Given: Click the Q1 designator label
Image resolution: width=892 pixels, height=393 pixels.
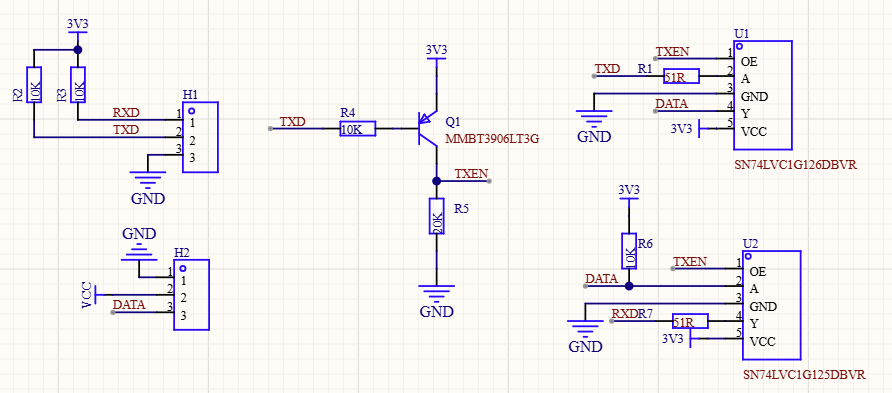Looking at the screenshot, I should pyautogui.click(x=453, y=121).
